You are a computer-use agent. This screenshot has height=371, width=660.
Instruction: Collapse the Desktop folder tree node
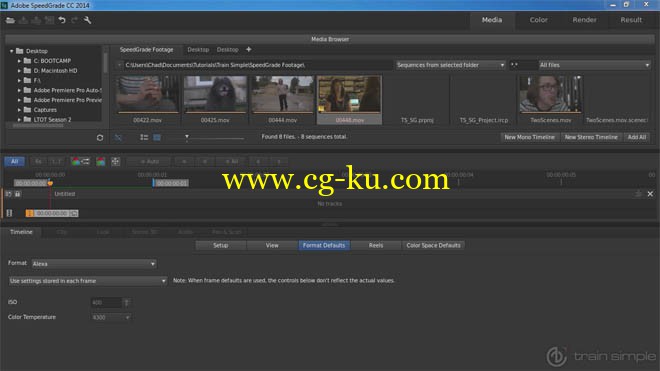pos(11,51)
